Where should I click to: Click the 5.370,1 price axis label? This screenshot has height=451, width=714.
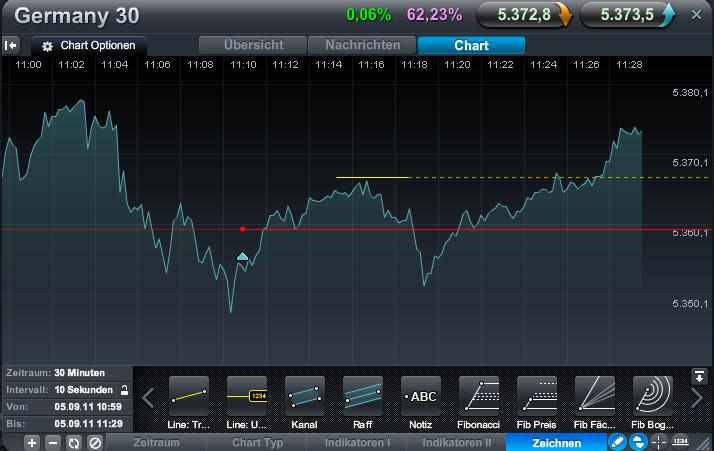(x=690, y=163)
